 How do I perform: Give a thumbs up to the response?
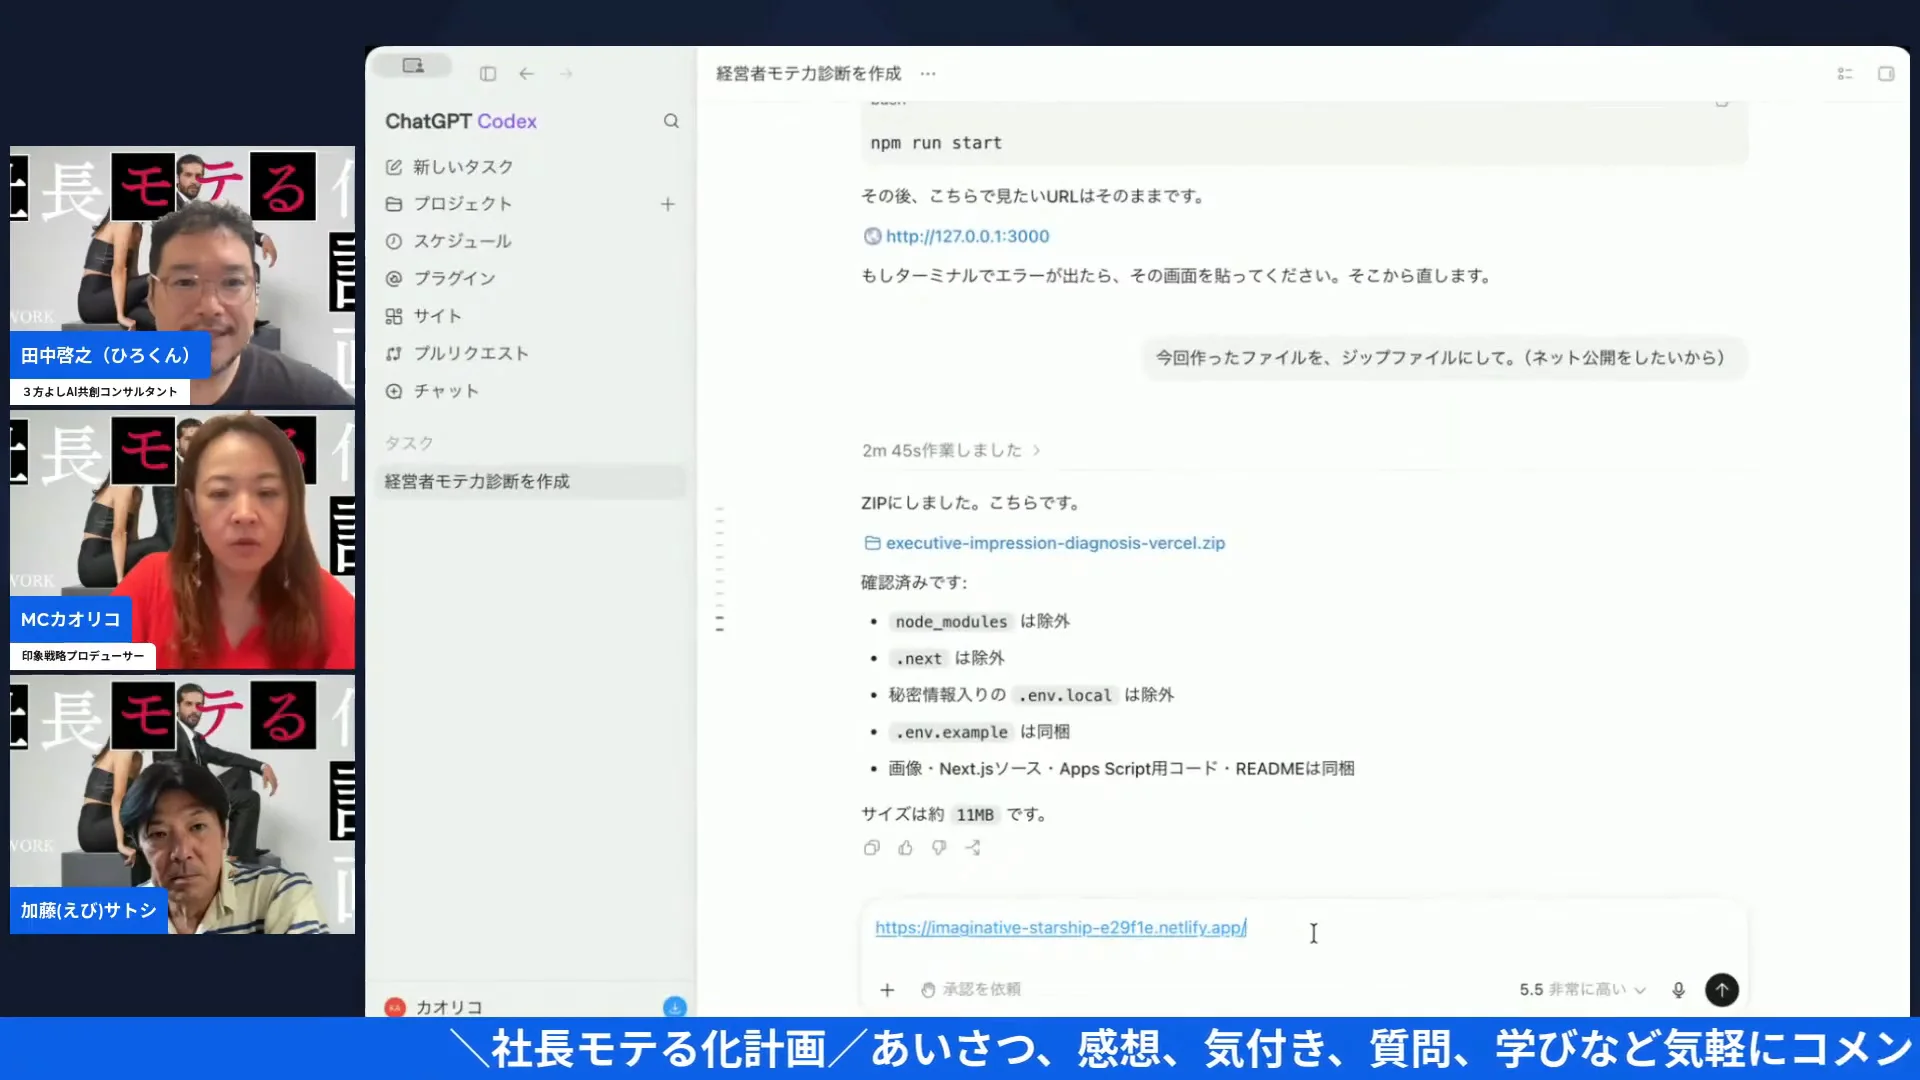point(905,848)
